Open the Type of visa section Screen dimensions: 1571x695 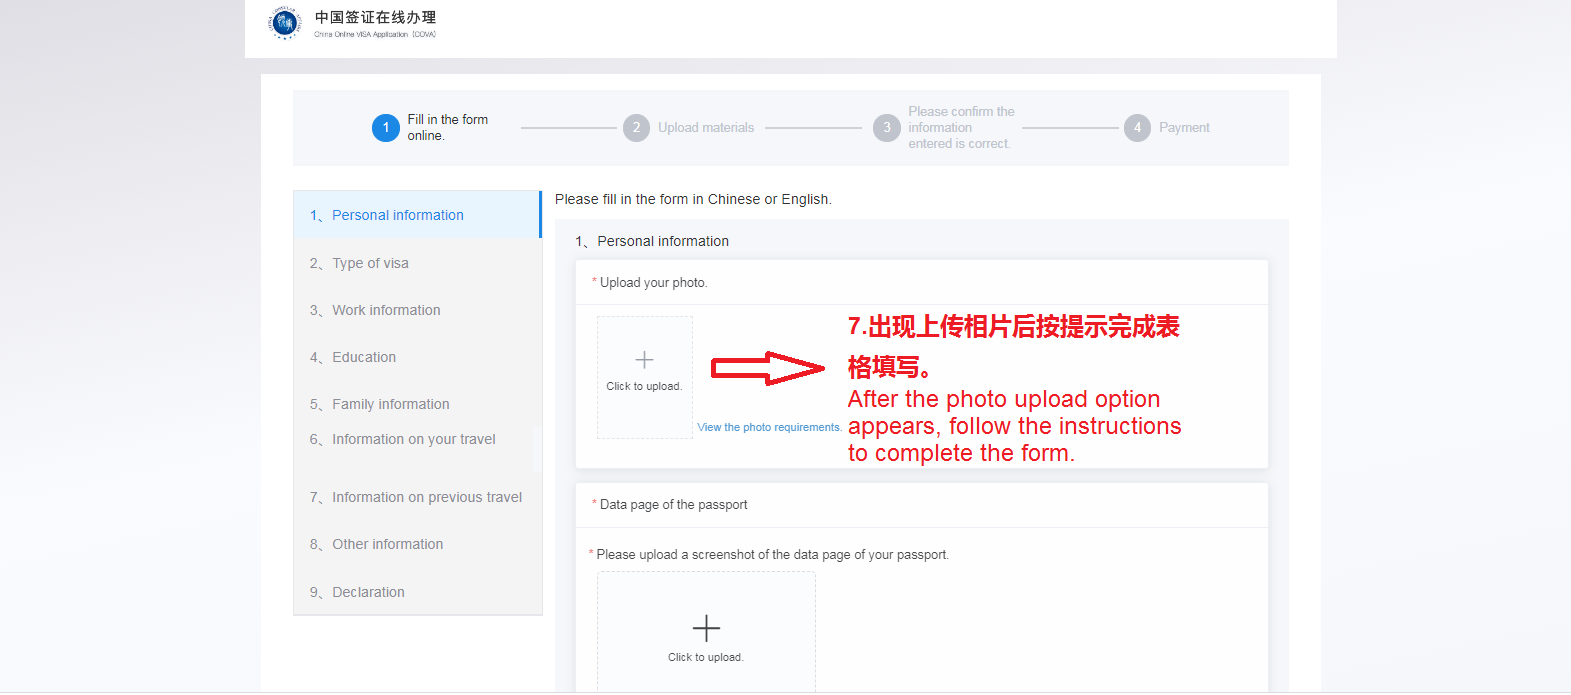coord(417,263)
